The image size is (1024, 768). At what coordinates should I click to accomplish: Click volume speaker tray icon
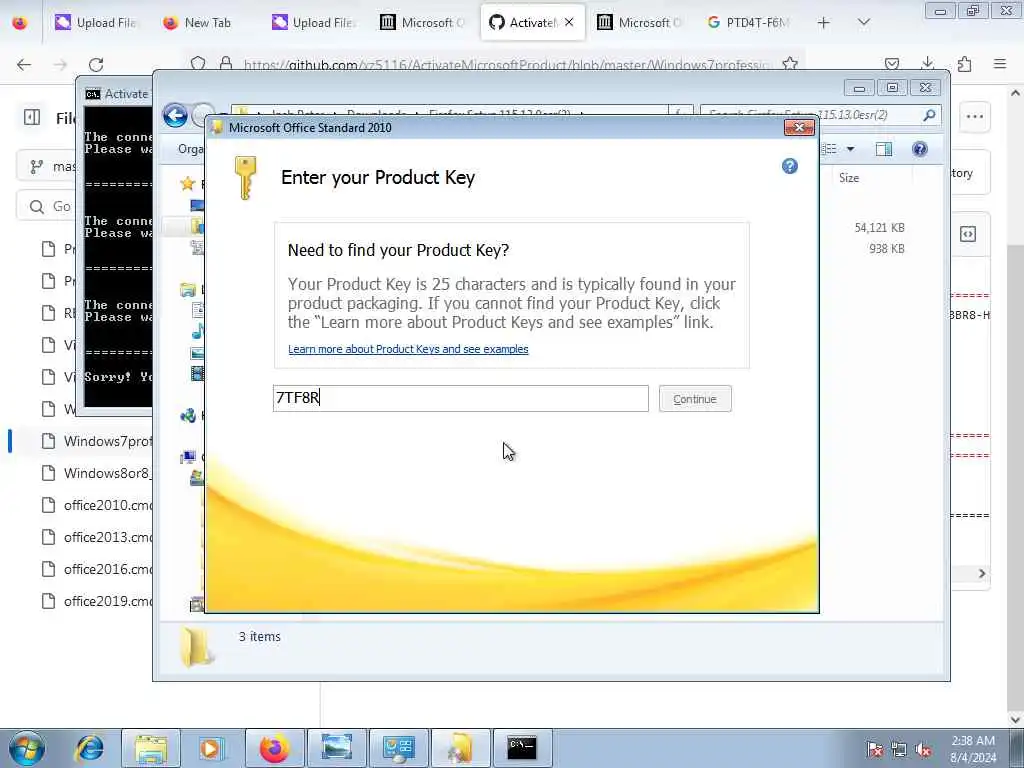[923, 749]
